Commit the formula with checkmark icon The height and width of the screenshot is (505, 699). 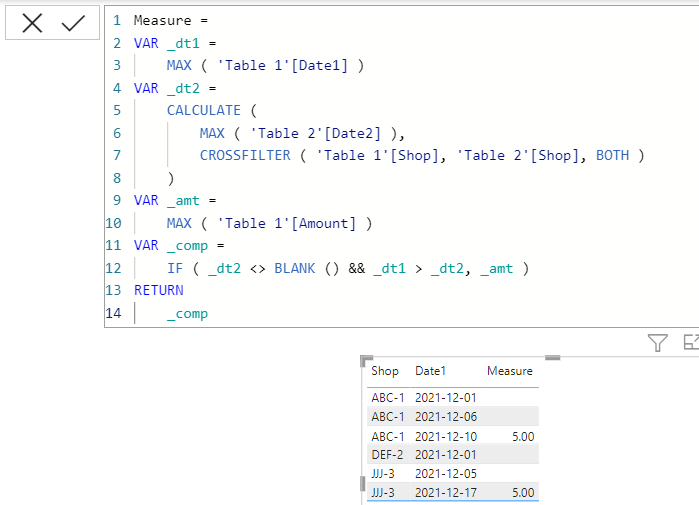(x=73, y=23)
